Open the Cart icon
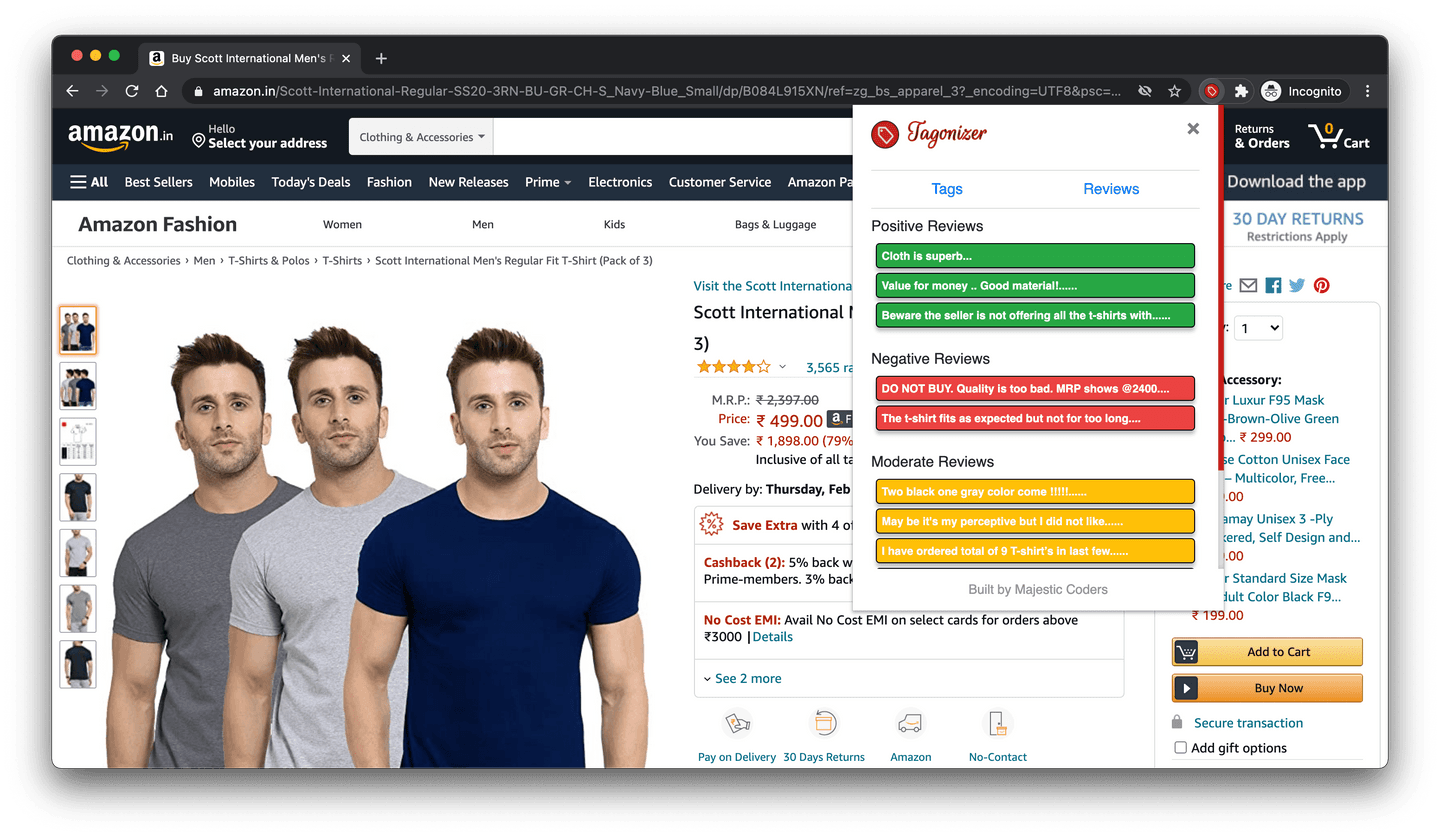The width and height of the screenshot is (1440, 837). 1338,136
